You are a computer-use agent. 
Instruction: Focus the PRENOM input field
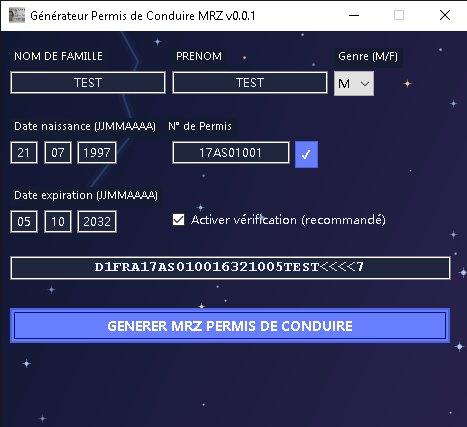pyautogui.click(x=250, y=83)
